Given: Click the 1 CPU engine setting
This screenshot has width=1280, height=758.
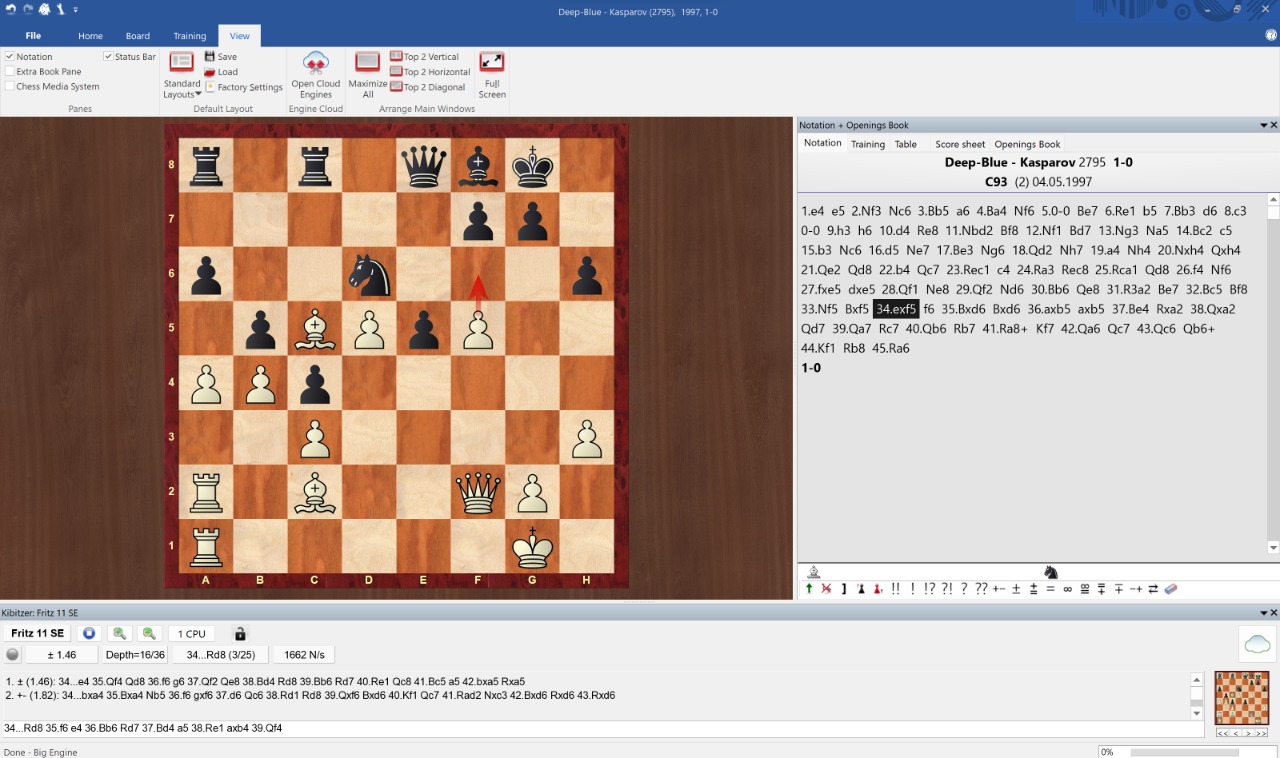Looking at the screenshot, I should coord(192,633).
